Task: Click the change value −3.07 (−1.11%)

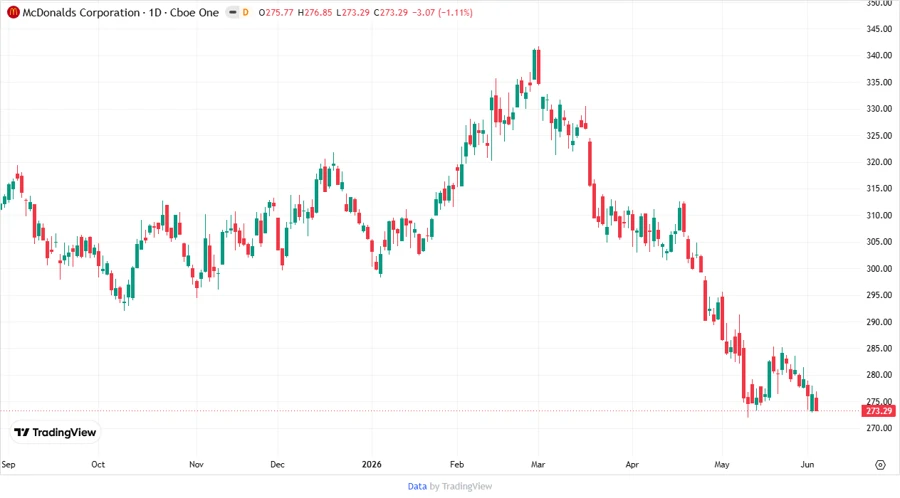Action: [x=442, y=13]
